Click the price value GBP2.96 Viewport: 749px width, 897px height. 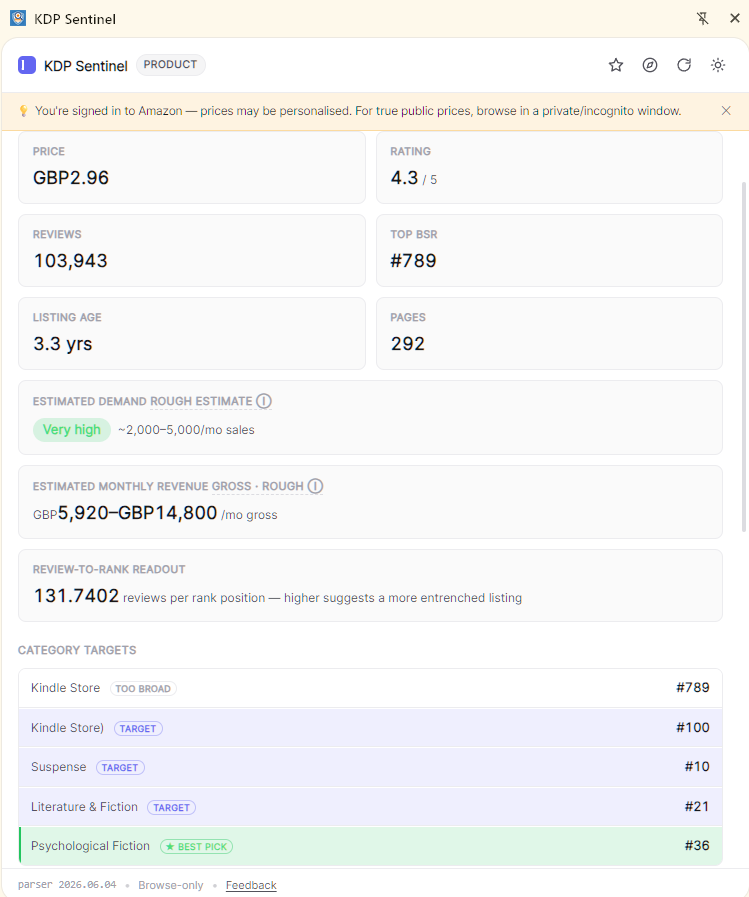point(71,178)
